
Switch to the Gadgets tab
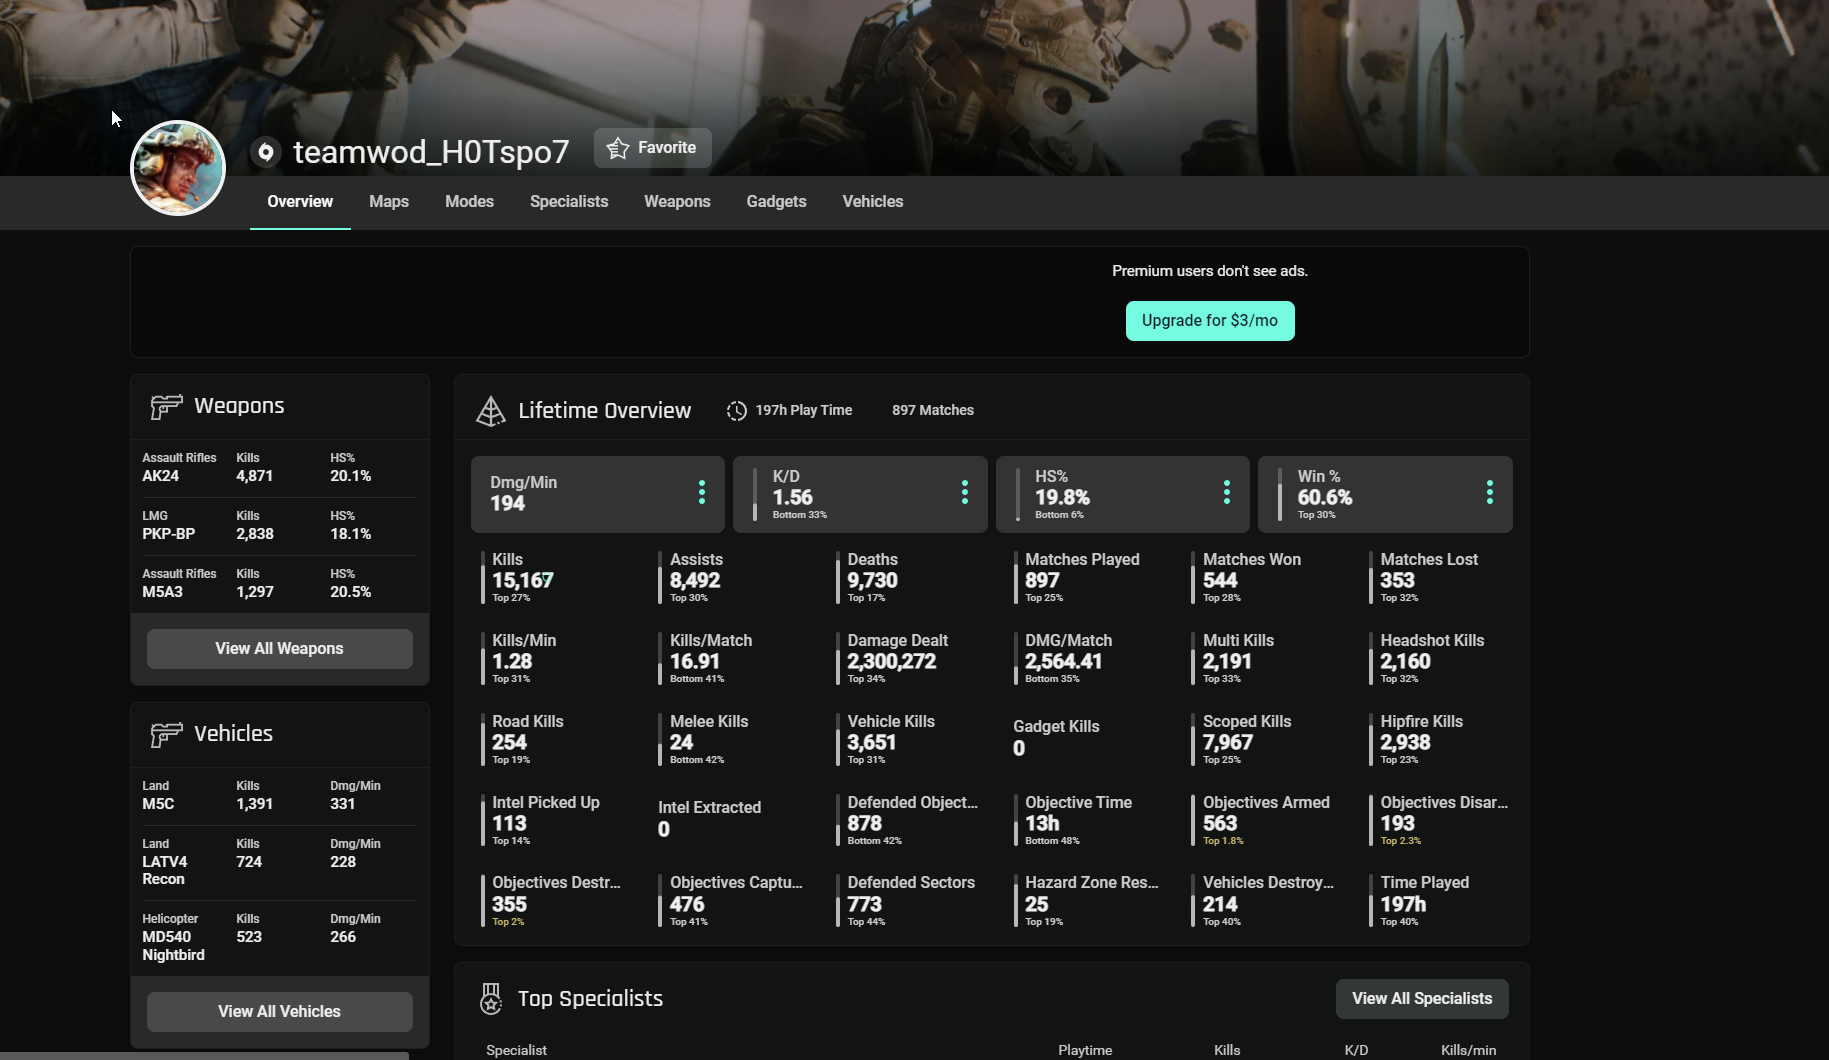776,201
